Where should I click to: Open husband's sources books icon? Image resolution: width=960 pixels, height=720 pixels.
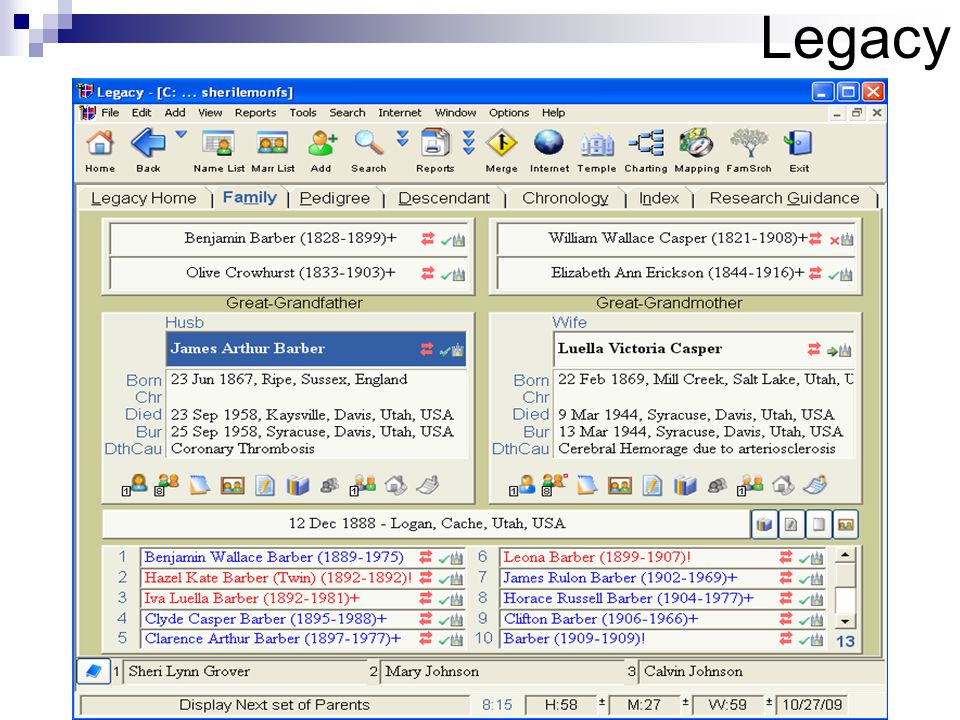(x=297, y=486)
